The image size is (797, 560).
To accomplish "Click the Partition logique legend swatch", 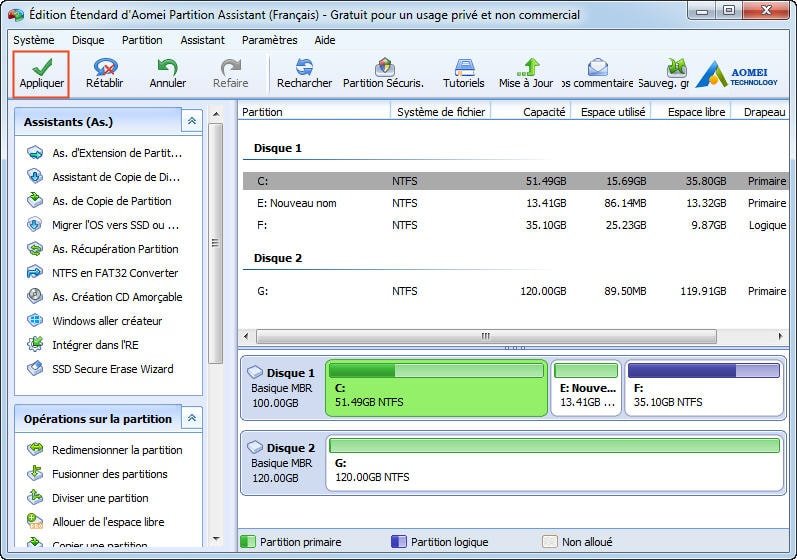I will 398,542.
